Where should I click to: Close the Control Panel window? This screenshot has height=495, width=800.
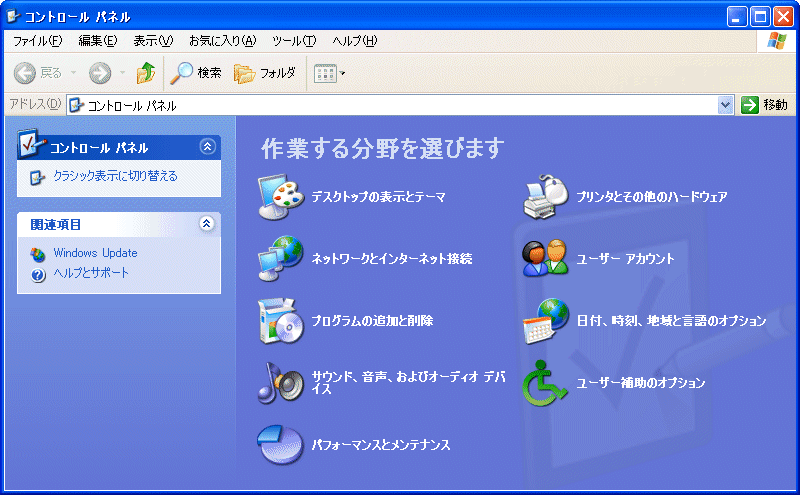(783, 17)
